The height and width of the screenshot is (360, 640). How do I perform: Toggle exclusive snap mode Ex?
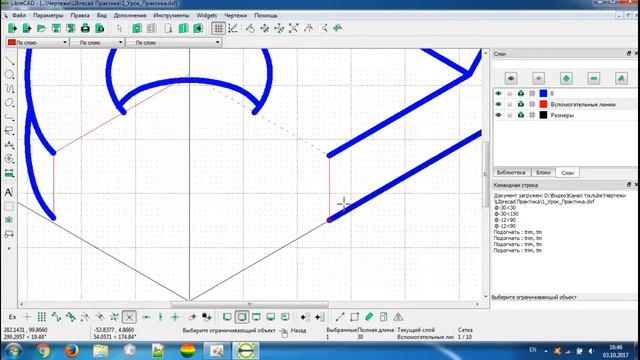pos(12,317)
